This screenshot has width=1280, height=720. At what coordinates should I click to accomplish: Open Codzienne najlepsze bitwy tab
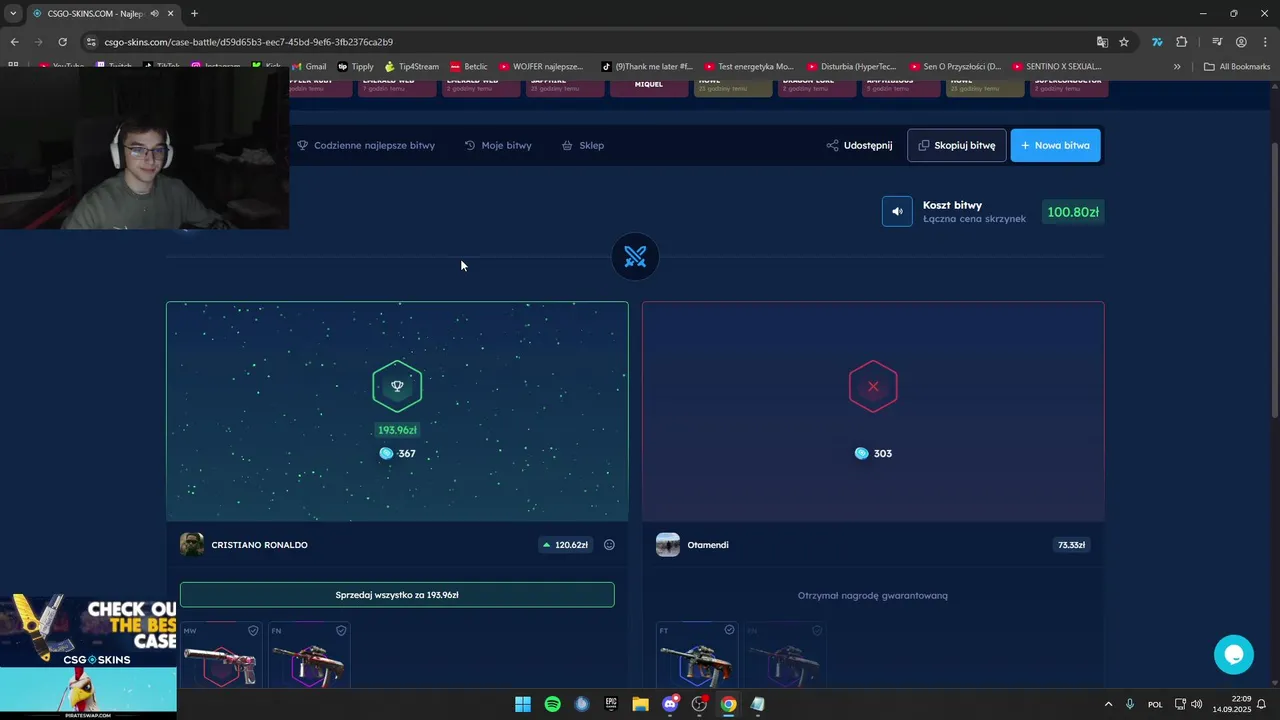coord(366,145)
